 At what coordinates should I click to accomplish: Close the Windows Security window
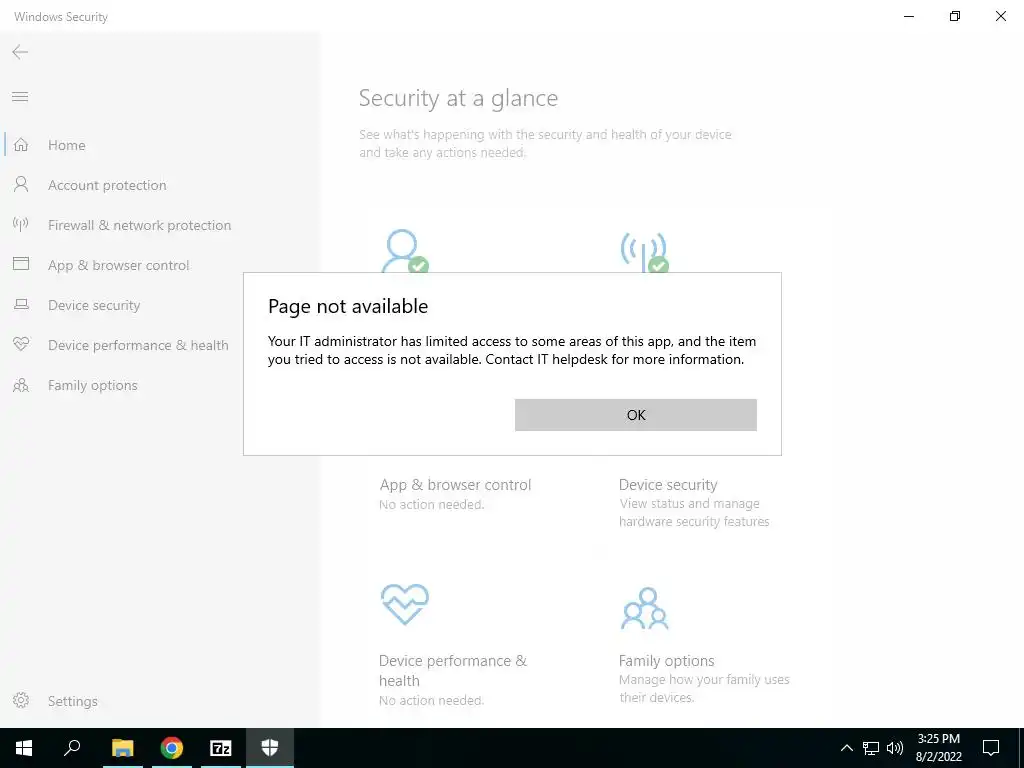[x=1000, y=16]
